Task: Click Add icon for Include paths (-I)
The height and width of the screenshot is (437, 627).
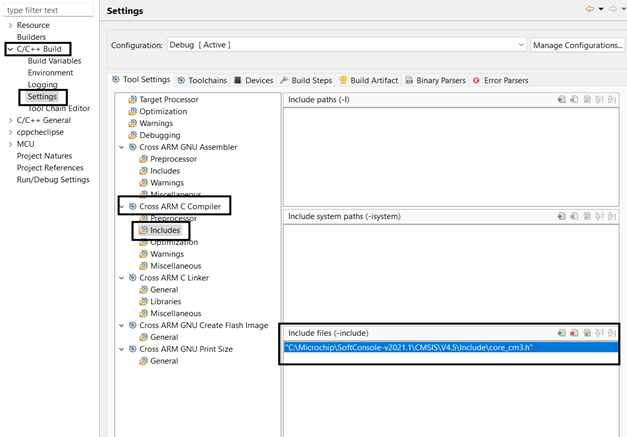Action: (561, 100)
